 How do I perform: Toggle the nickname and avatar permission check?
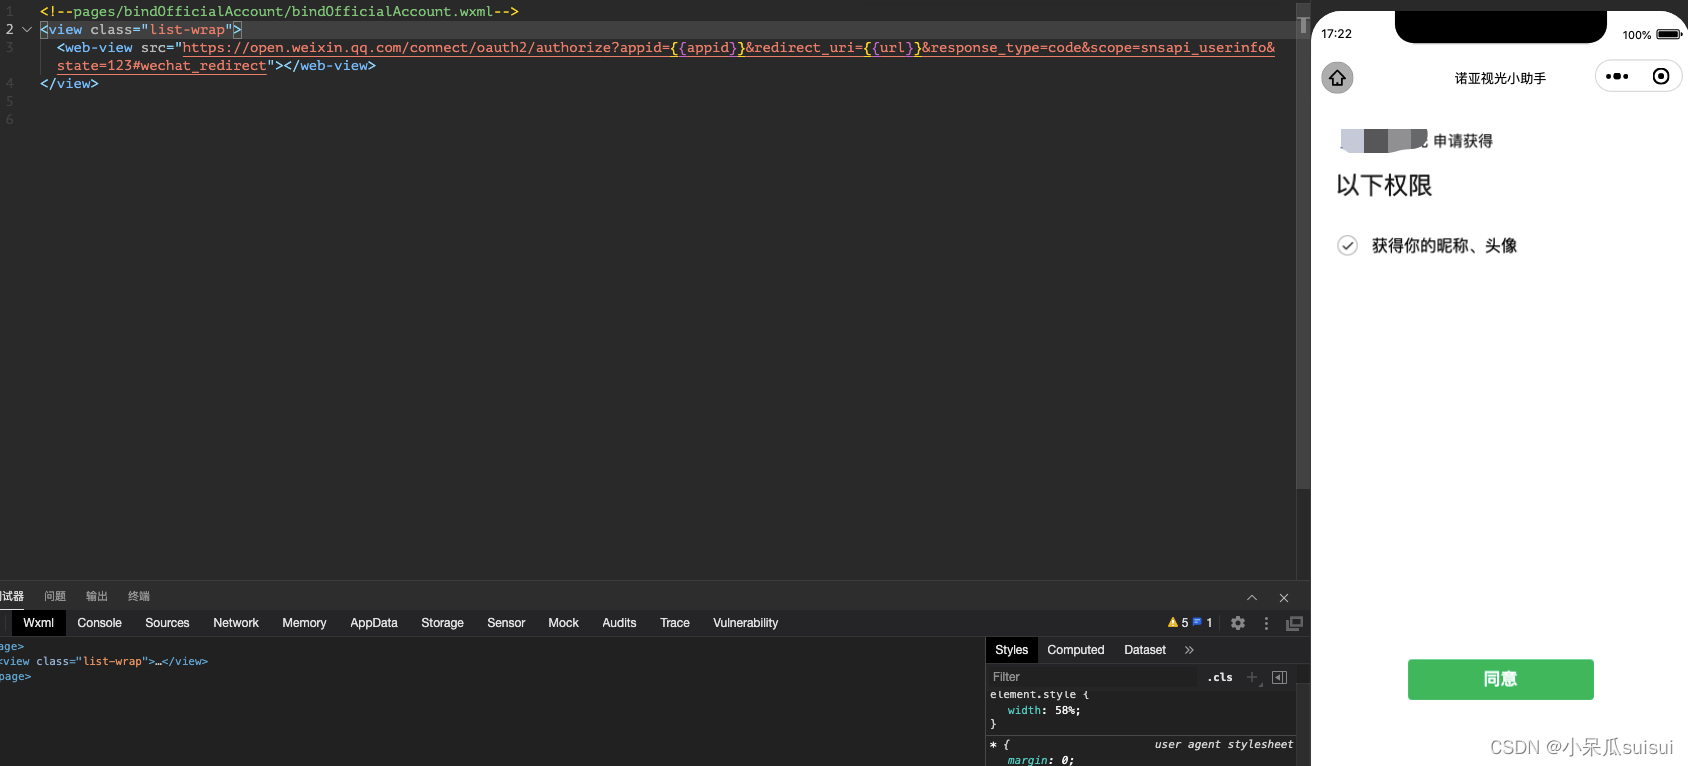(x=1347, y=245)
